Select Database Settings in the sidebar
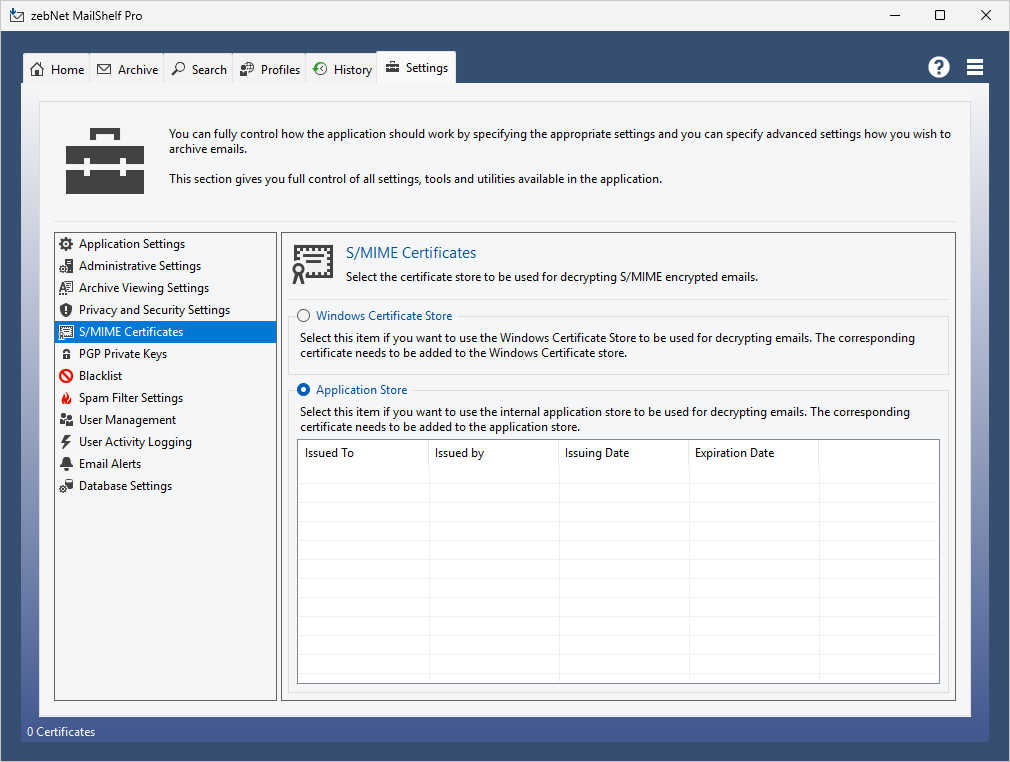 (x=125, y=486)
